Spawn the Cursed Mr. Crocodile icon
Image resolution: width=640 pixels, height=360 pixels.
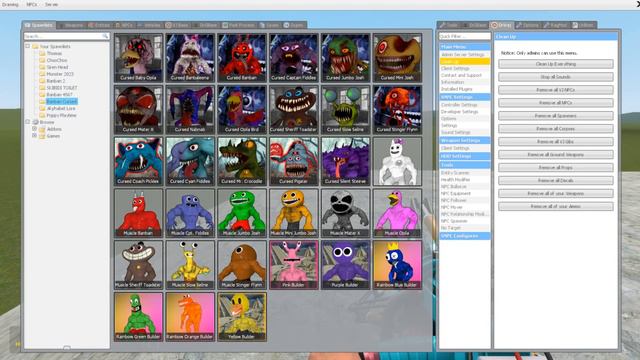pos(242,161)
